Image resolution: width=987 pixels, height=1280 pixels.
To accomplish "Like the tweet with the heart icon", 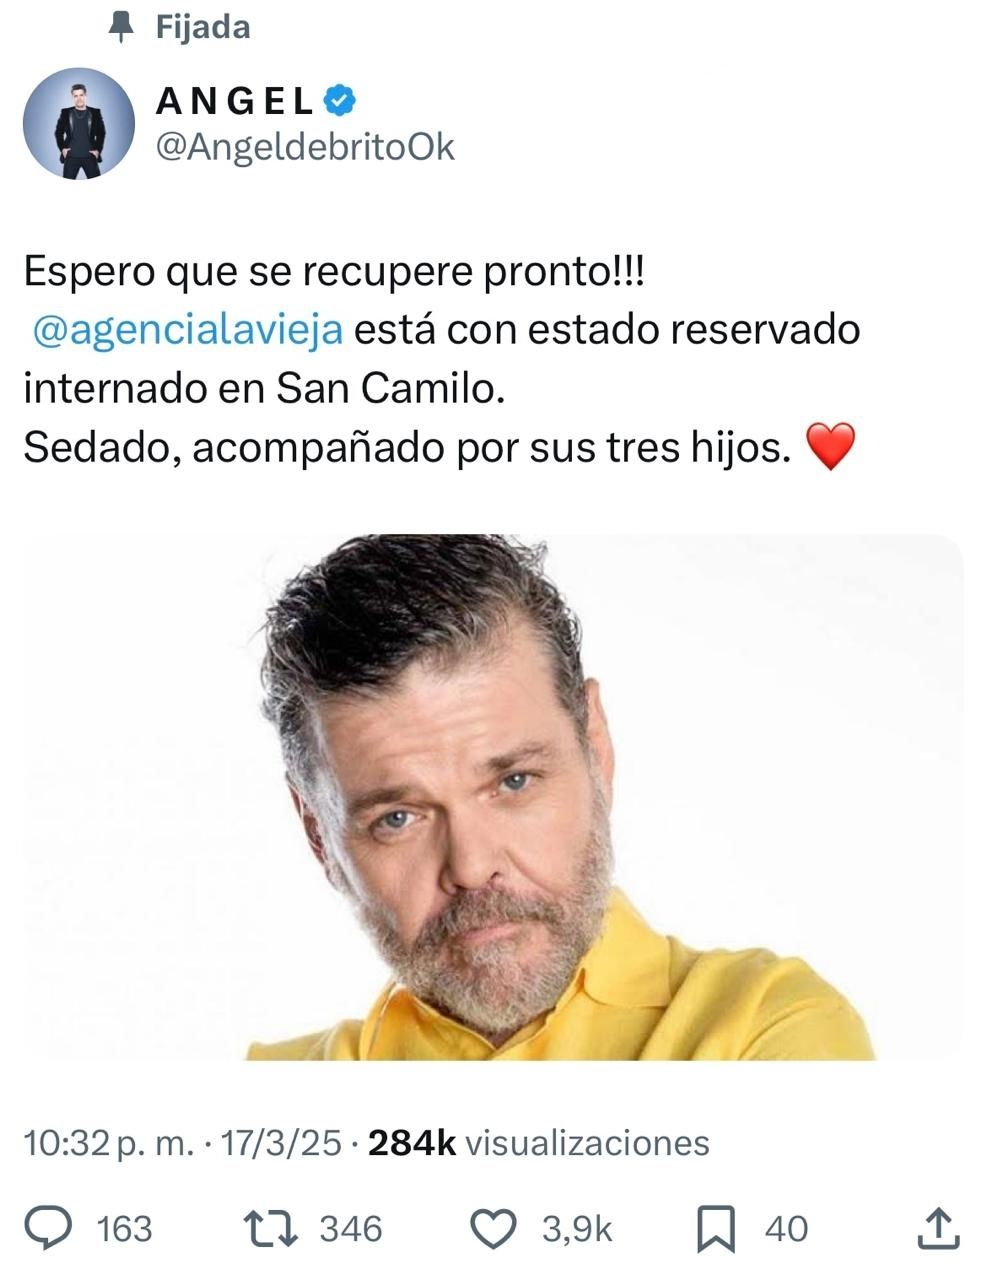I will (x=493, y=1229).
